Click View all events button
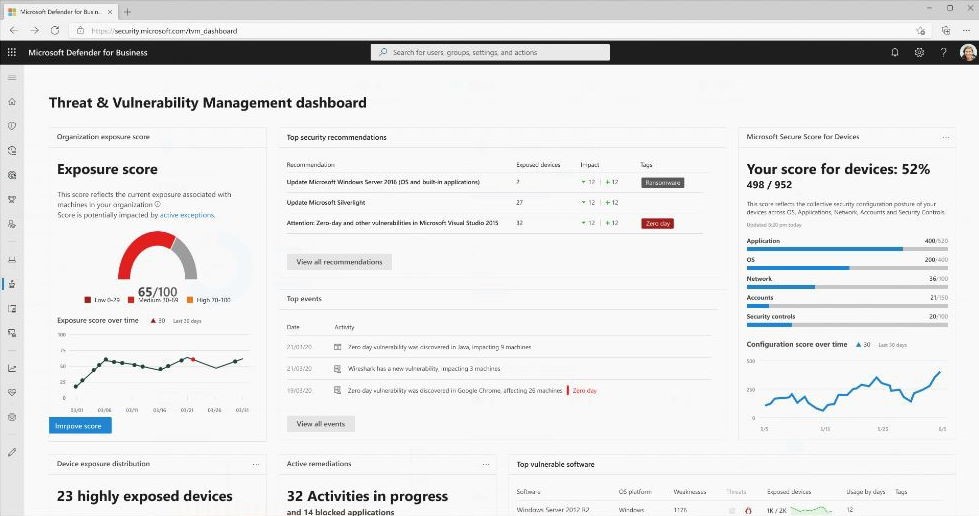 320,424
